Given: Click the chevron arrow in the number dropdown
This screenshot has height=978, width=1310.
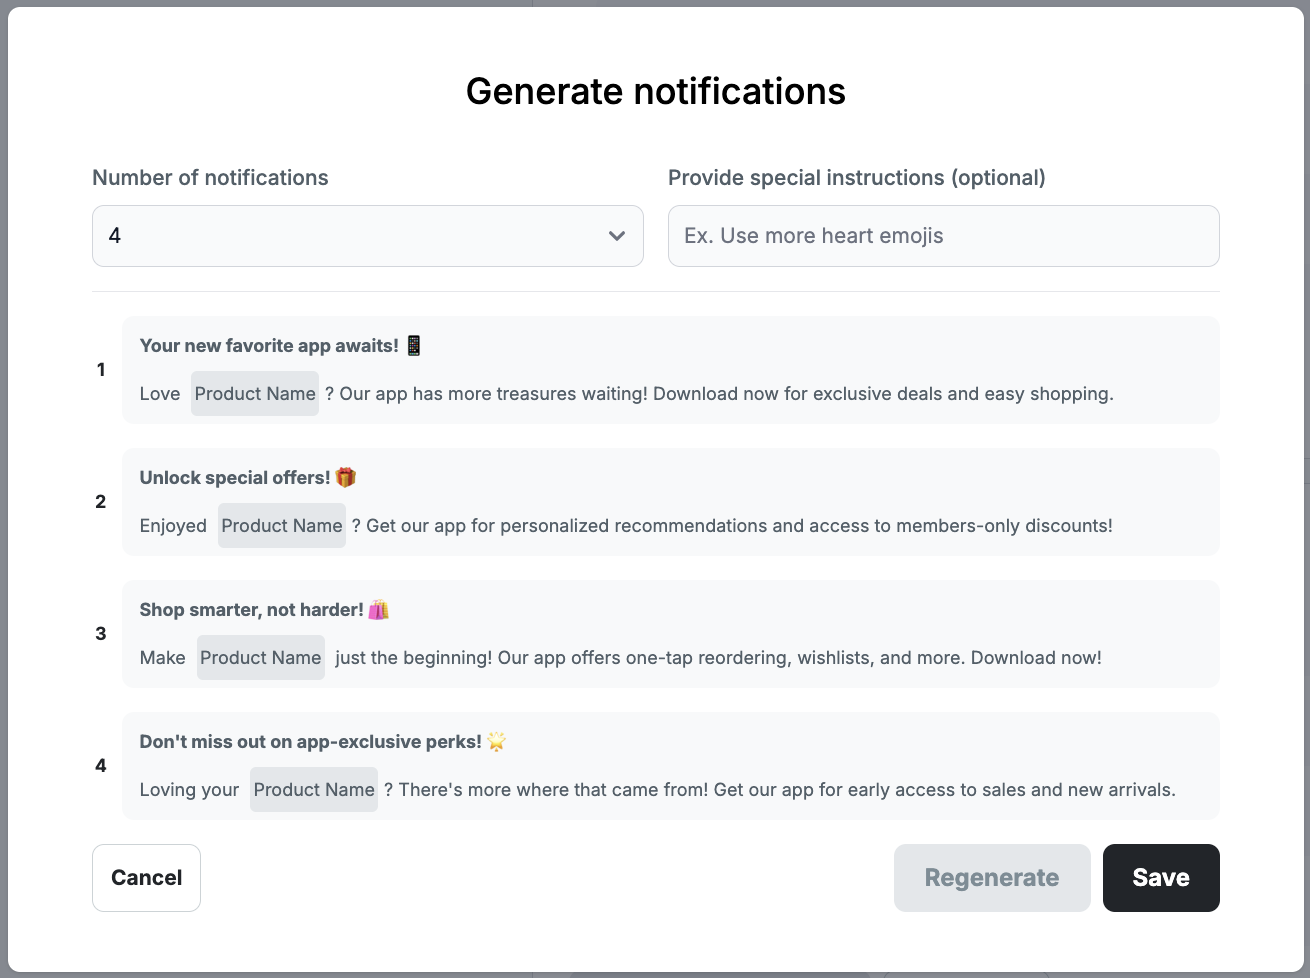Looking at the screenshot, I should pyautogui.click(x=617, y=236).
